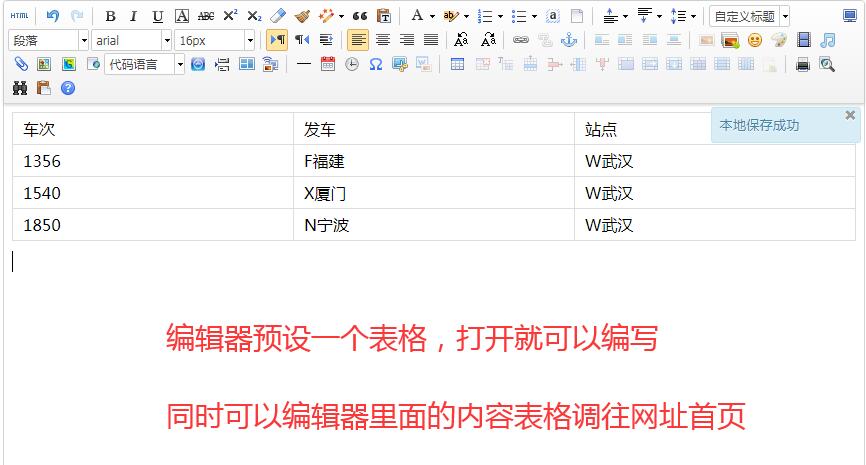Viewport: 866px width, 465px height.
Task: Toggle superscript formatting
Action: pyautogui.click(x=230, y=16)
